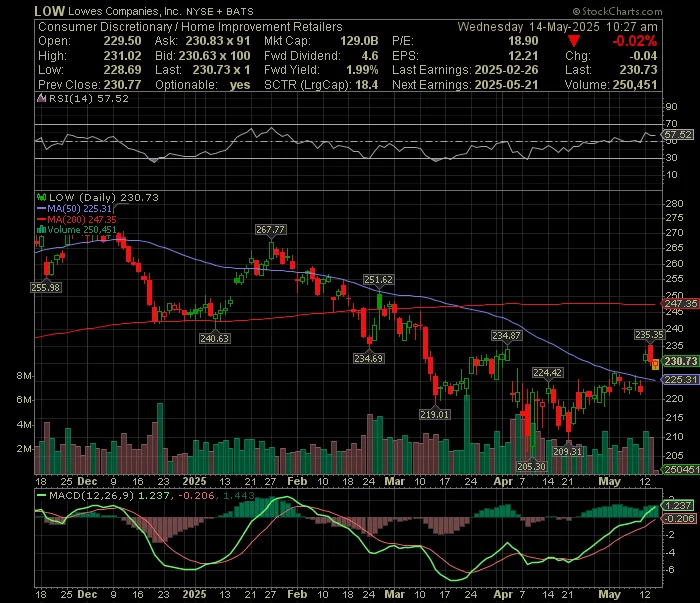
Task: Click the Last Earnings 2025-02-26 date
Action: [506, 70]
